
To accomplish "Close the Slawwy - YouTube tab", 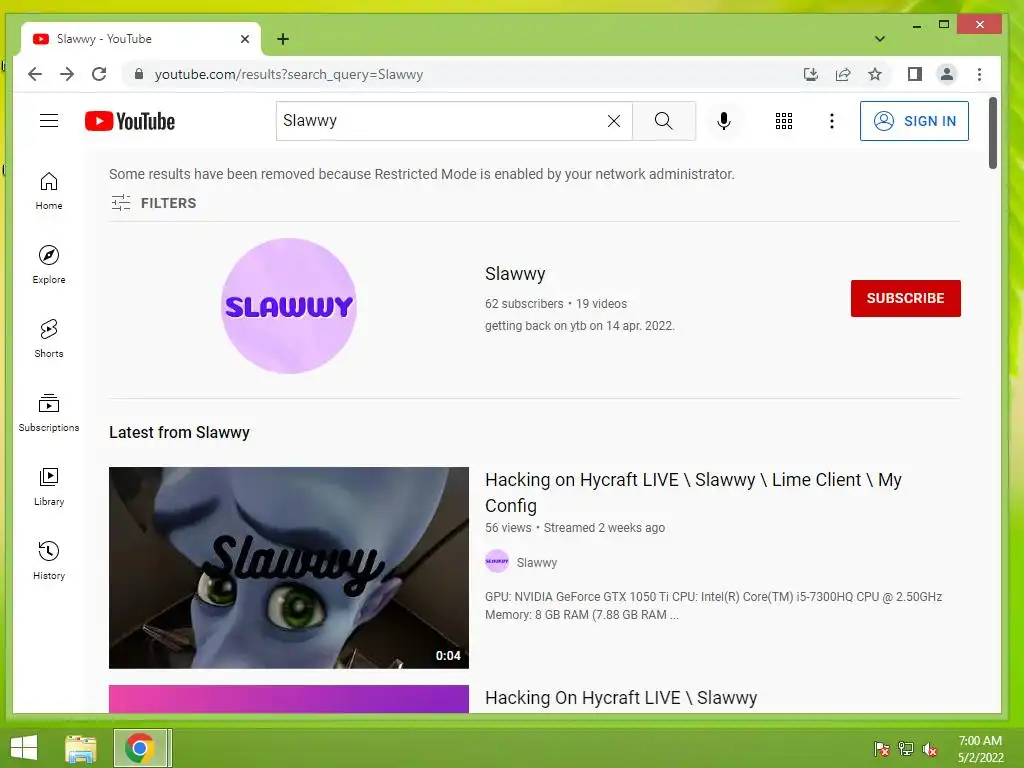I will tap(245, 39).
